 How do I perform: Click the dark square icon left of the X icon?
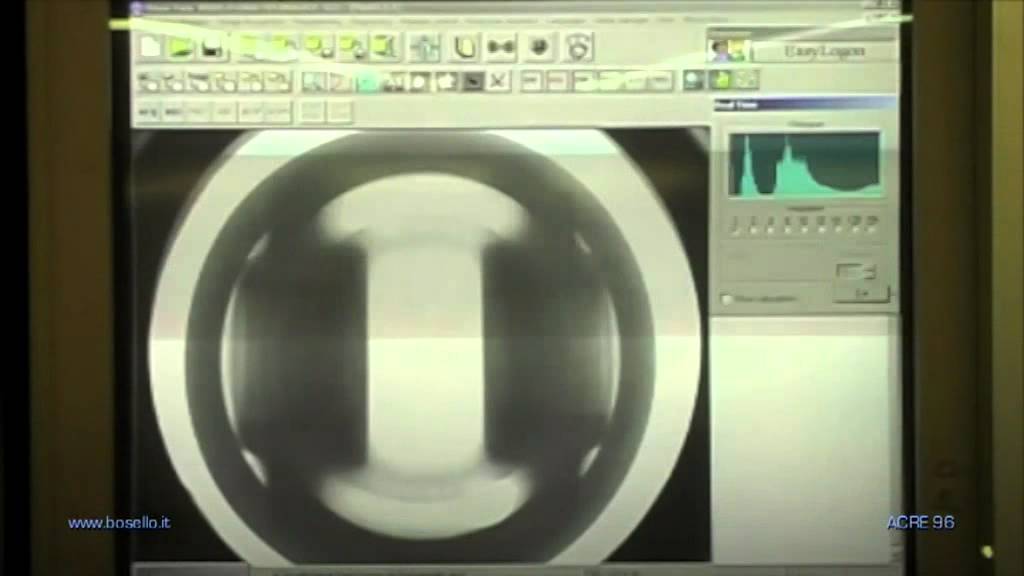(x=473, y=82)
